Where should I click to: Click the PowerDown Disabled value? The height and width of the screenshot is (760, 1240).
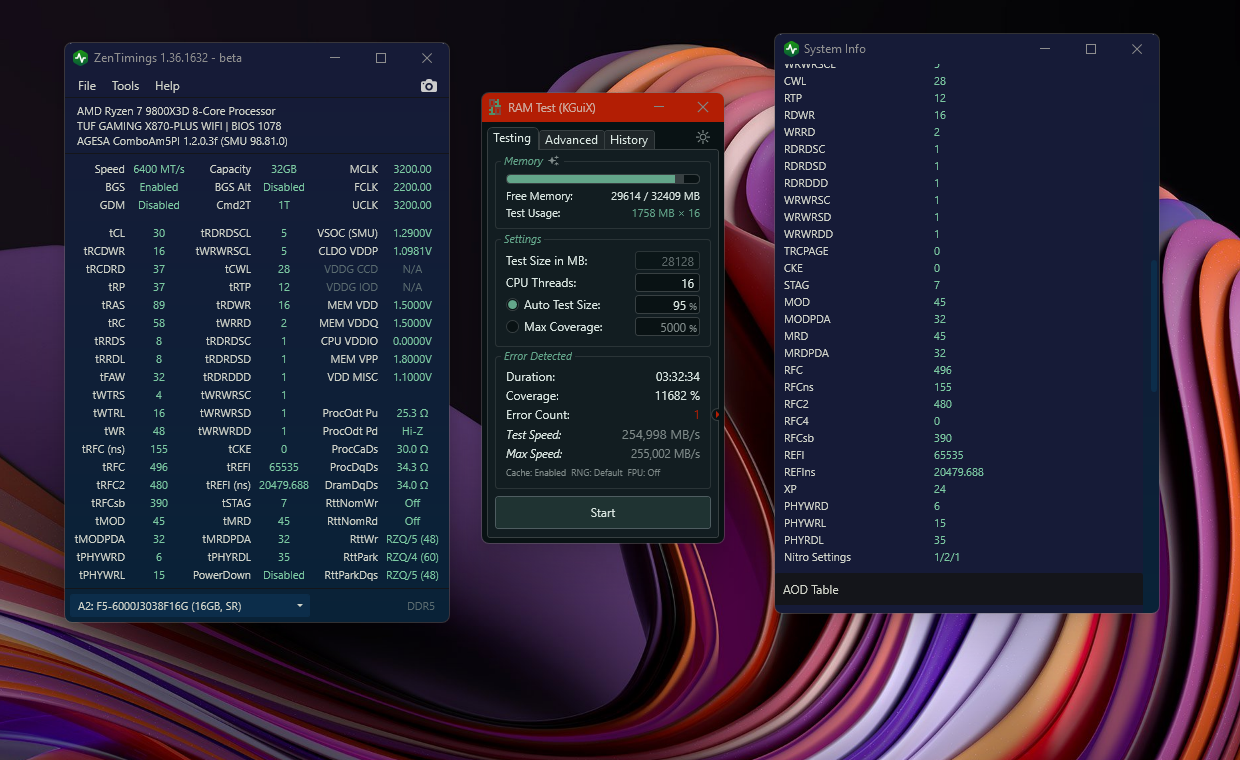coord(284,575)
